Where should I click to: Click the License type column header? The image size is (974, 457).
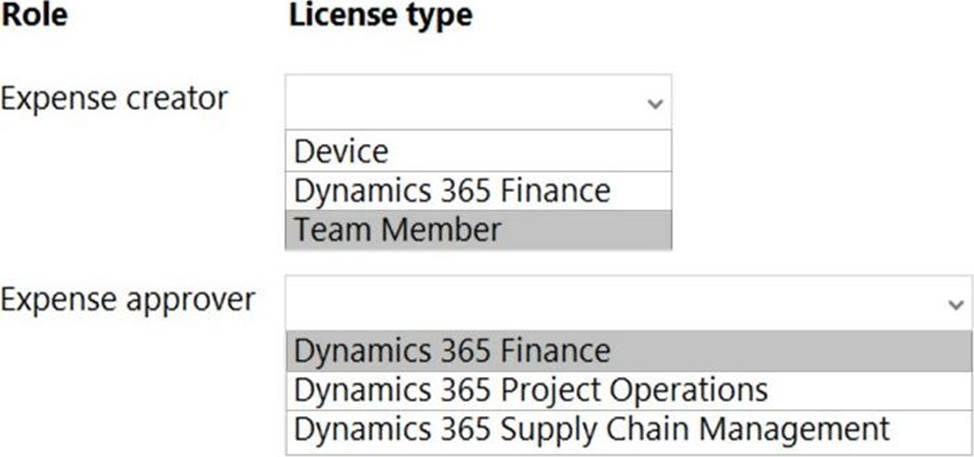(x=380, y=15)
